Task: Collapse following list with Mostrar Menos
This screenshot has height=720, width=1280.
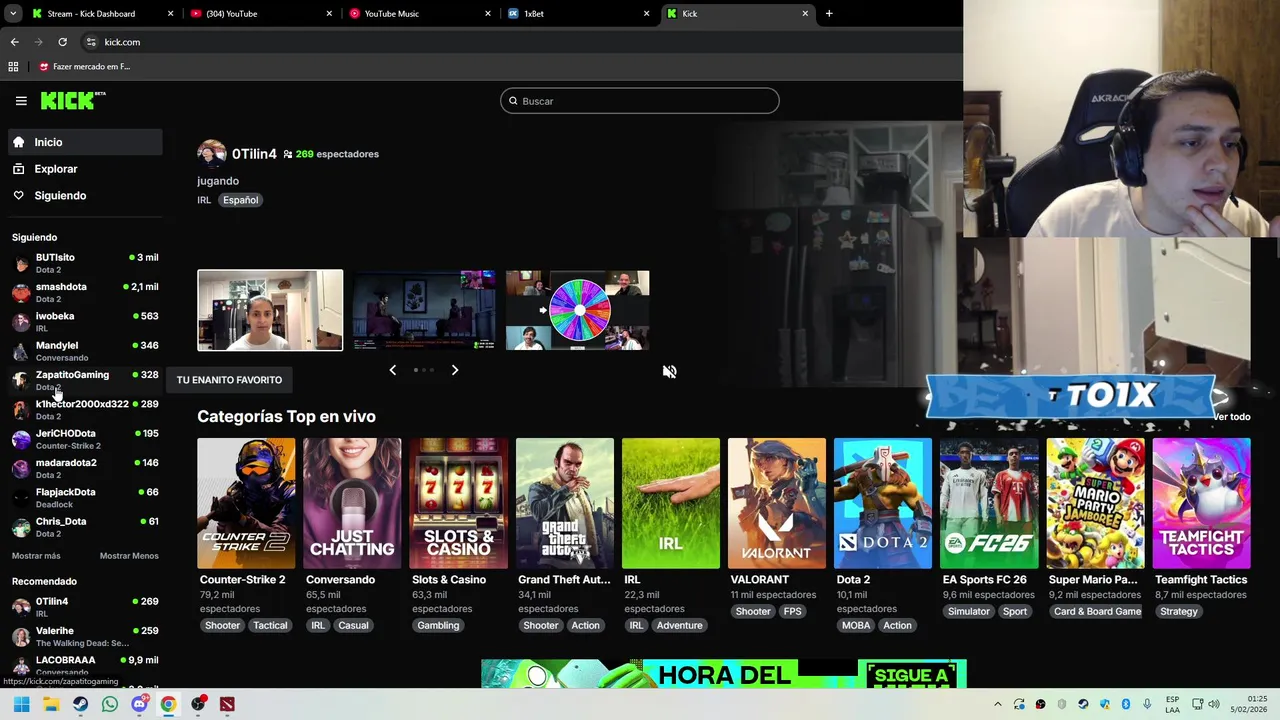Action: [x=129, y=556]
